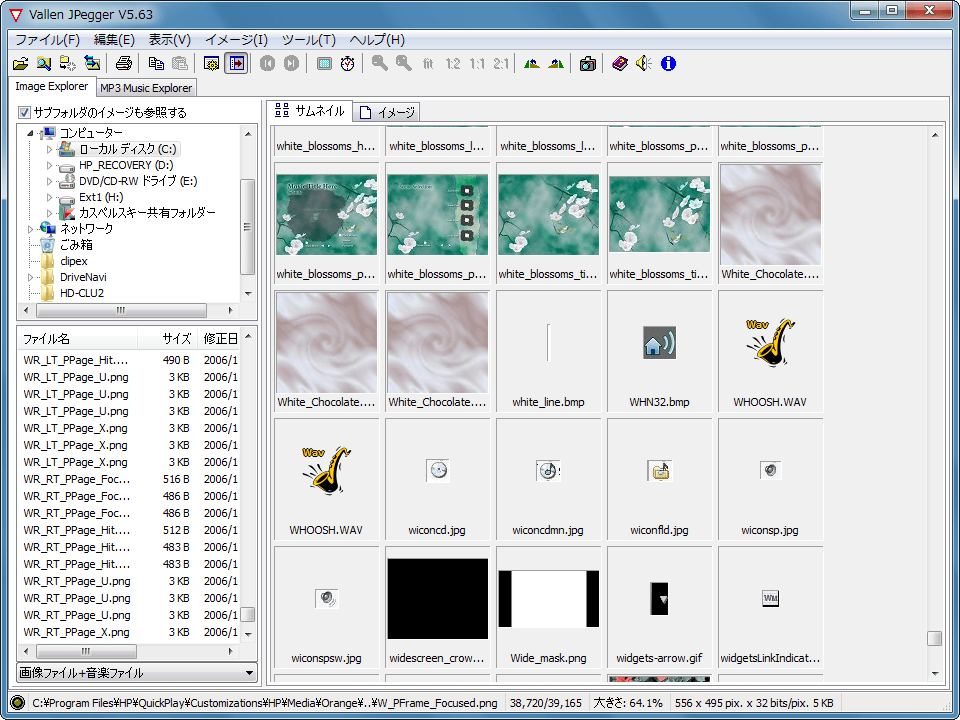Click the thumbnail pane vertical scrollbar thumb

(934, 639)
